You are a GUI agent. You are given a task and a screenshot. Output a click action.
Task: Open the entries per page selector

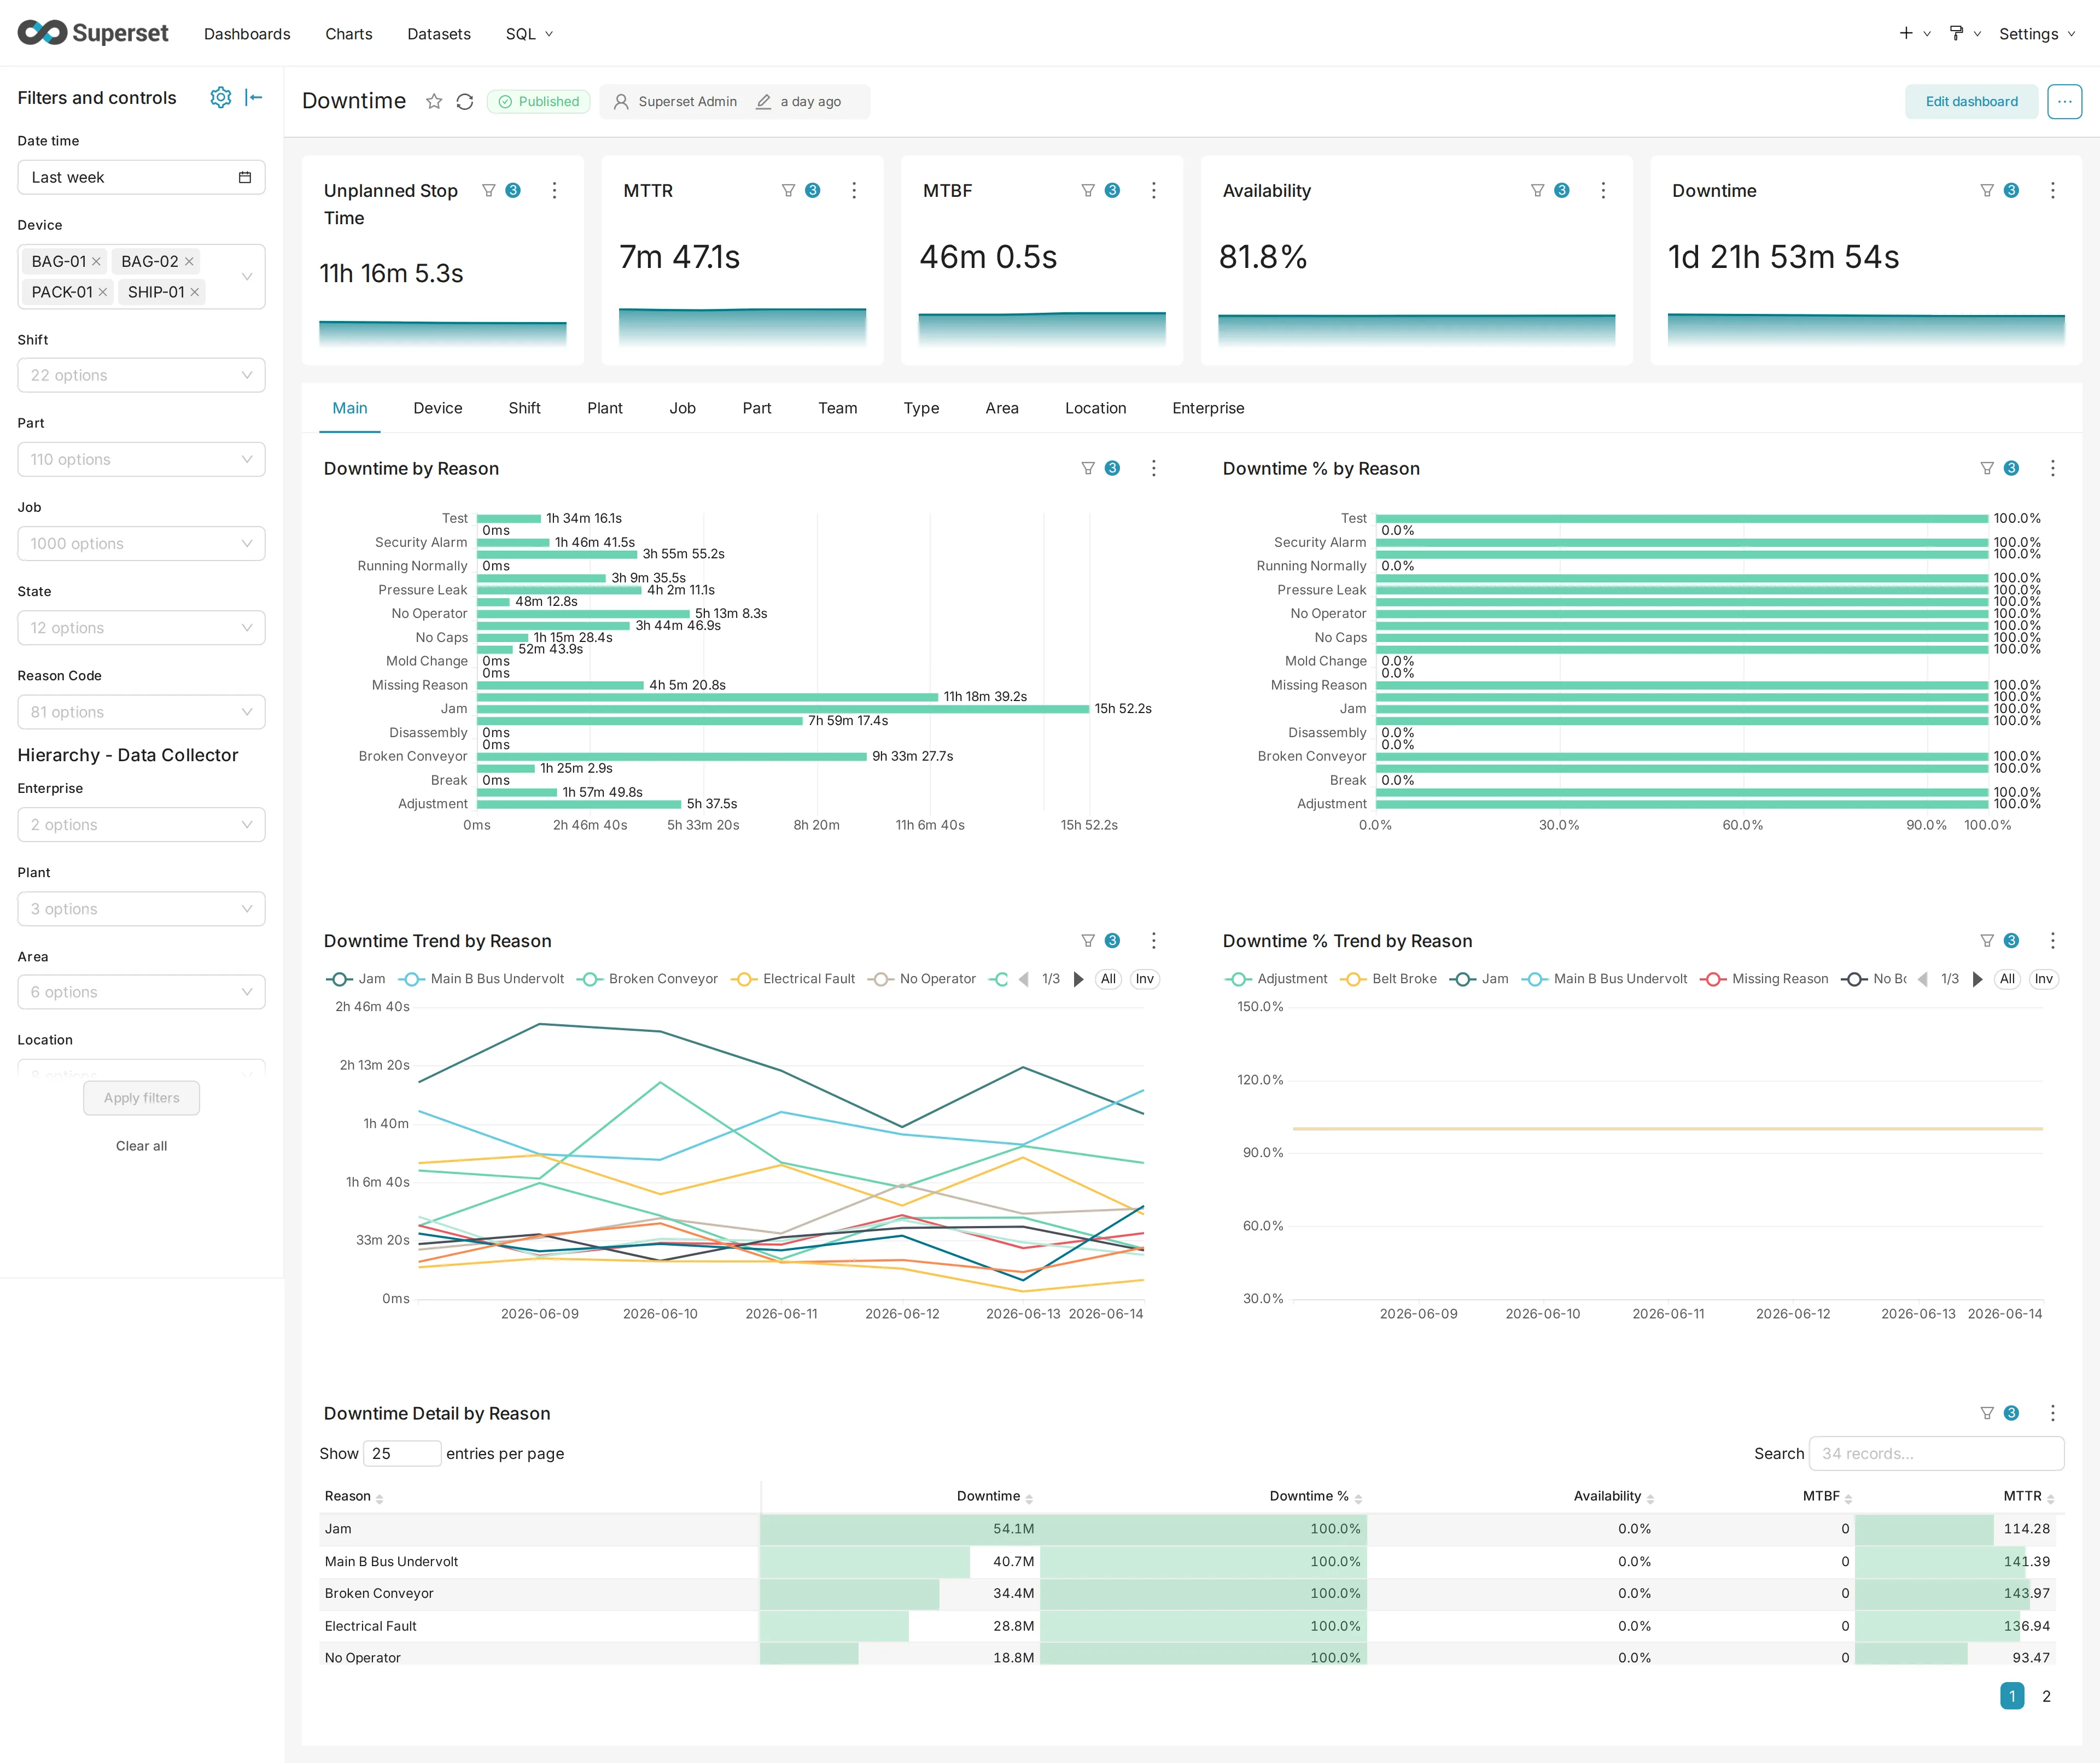point(401,1453)
